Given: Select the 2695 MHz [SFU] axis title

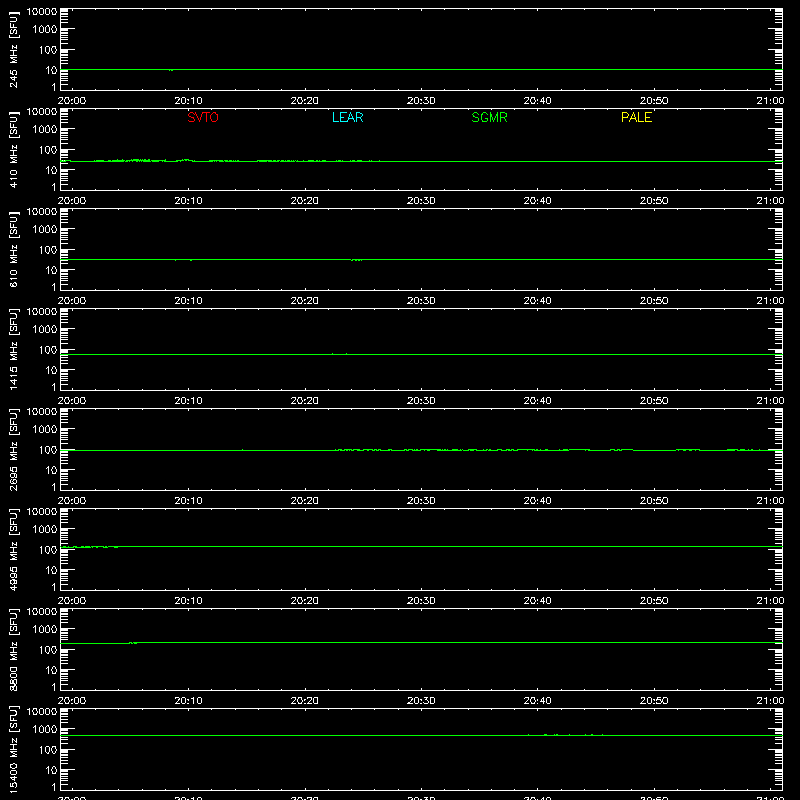Looking at the screenshot, I should [14, 449].
